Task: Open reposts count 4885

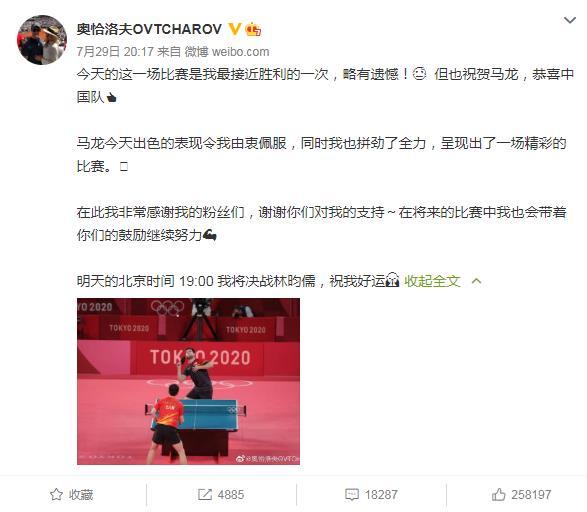Action: 231,495
